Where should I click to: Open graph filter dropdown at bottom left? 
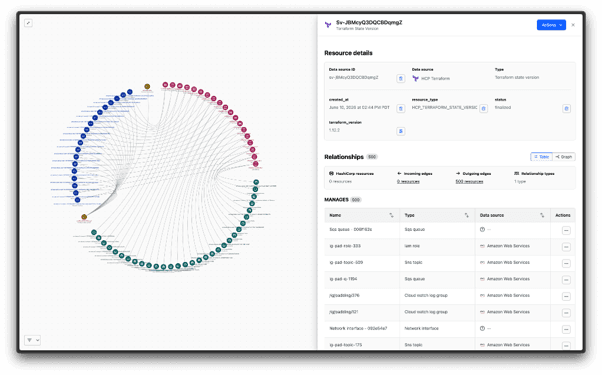(33, 340)
